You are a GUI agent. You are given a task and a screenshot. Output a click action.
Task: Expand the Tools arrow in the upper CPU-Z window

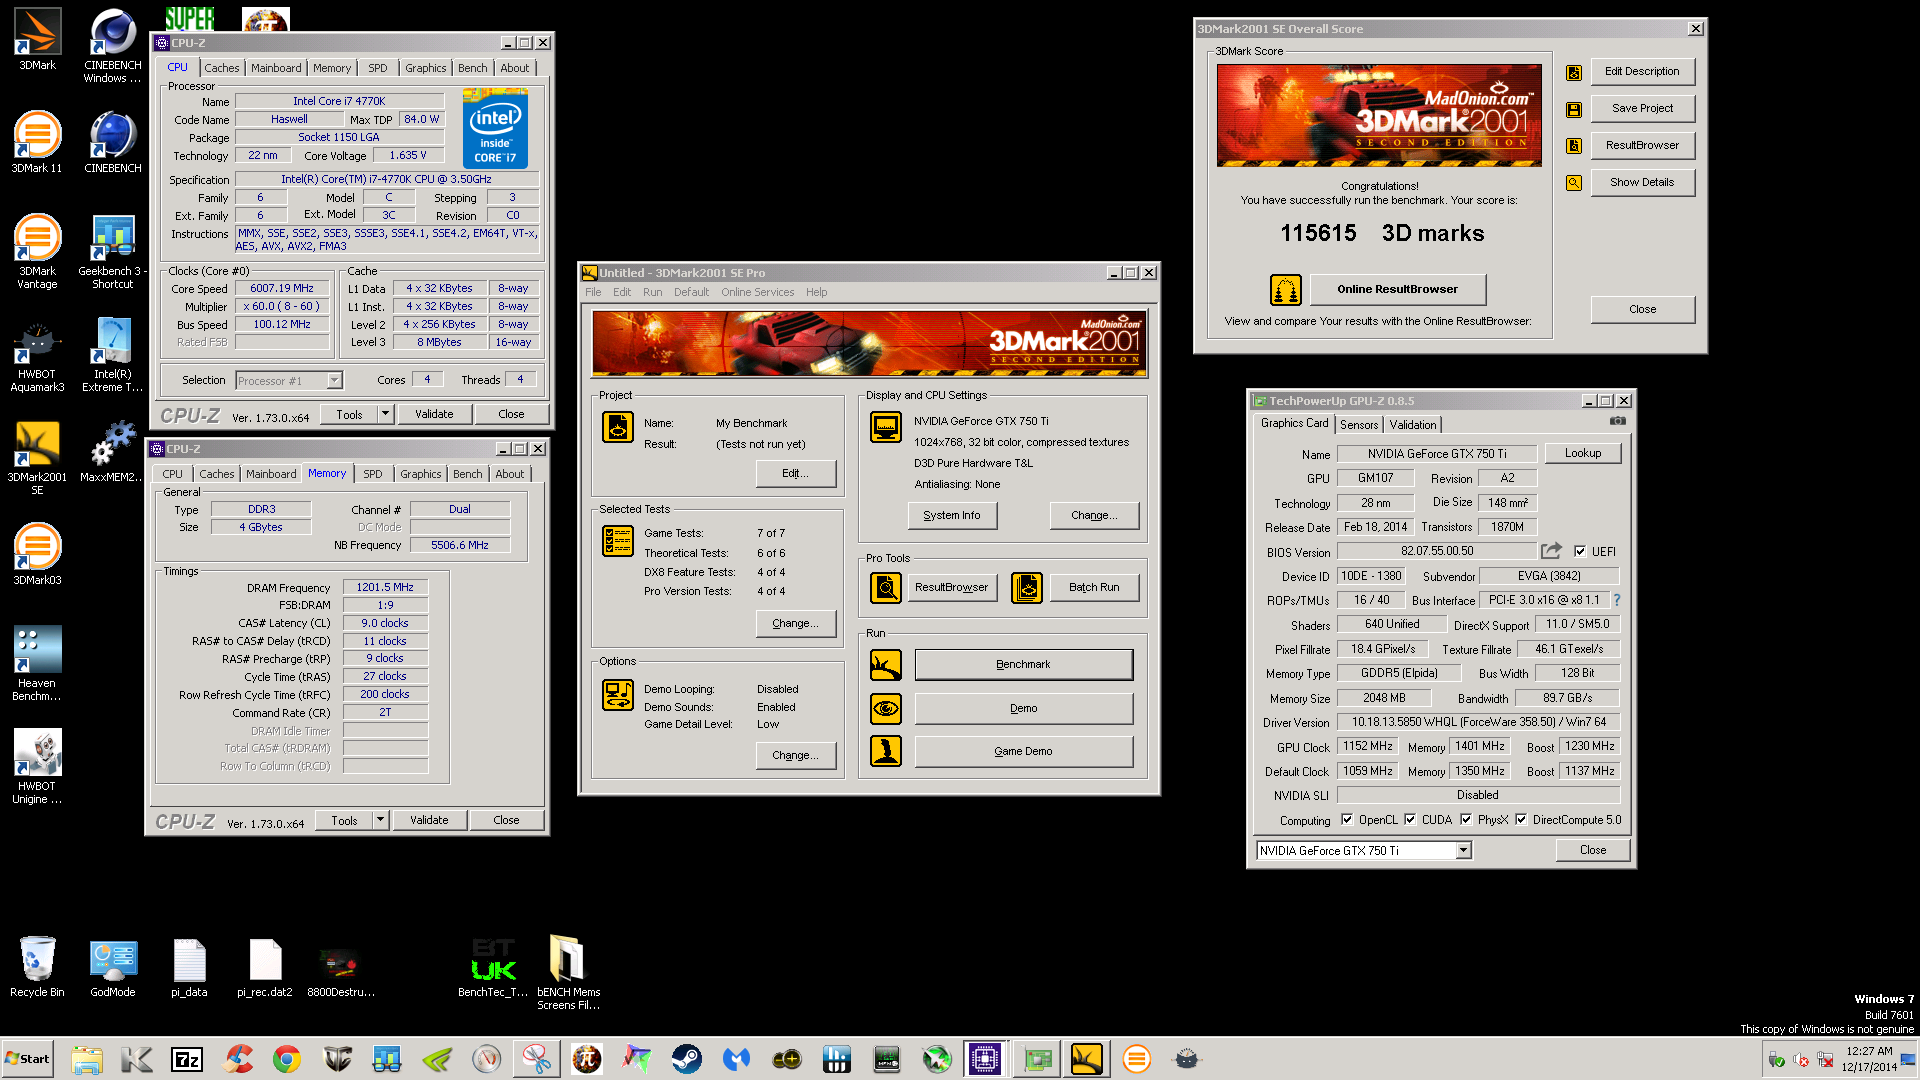click(x=385, y=414)
